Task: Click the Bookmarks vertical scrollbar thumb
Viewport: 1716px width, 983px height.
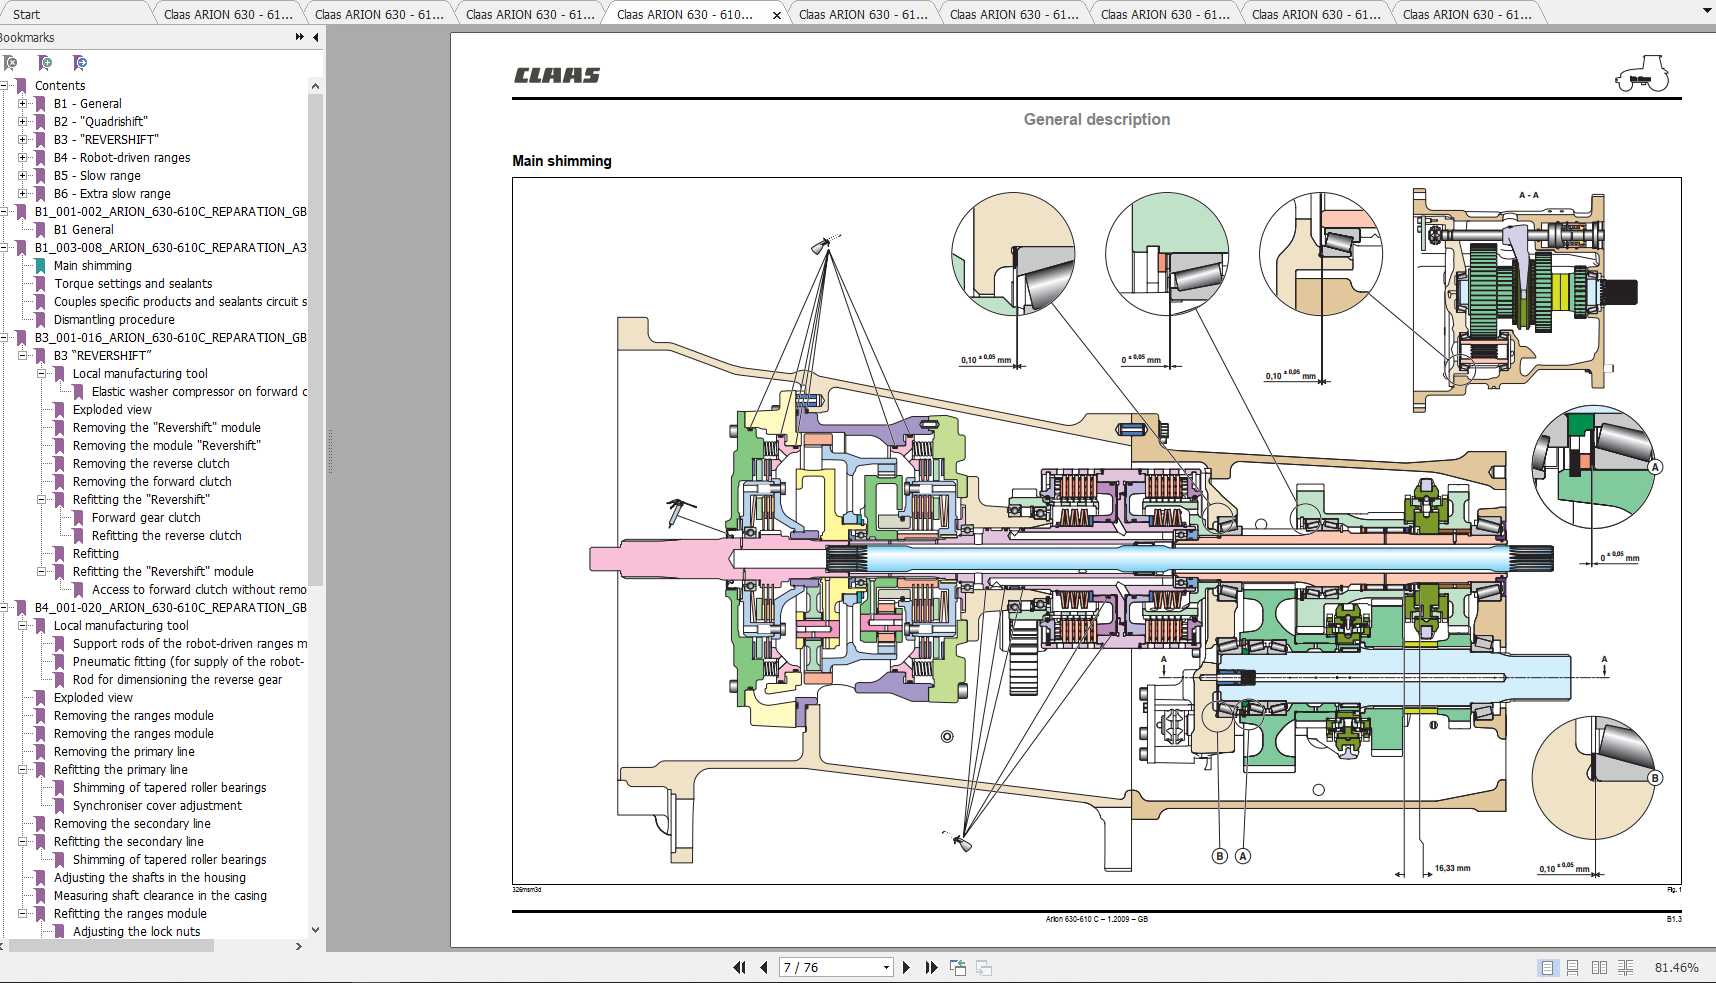Action: click(315, 340)
